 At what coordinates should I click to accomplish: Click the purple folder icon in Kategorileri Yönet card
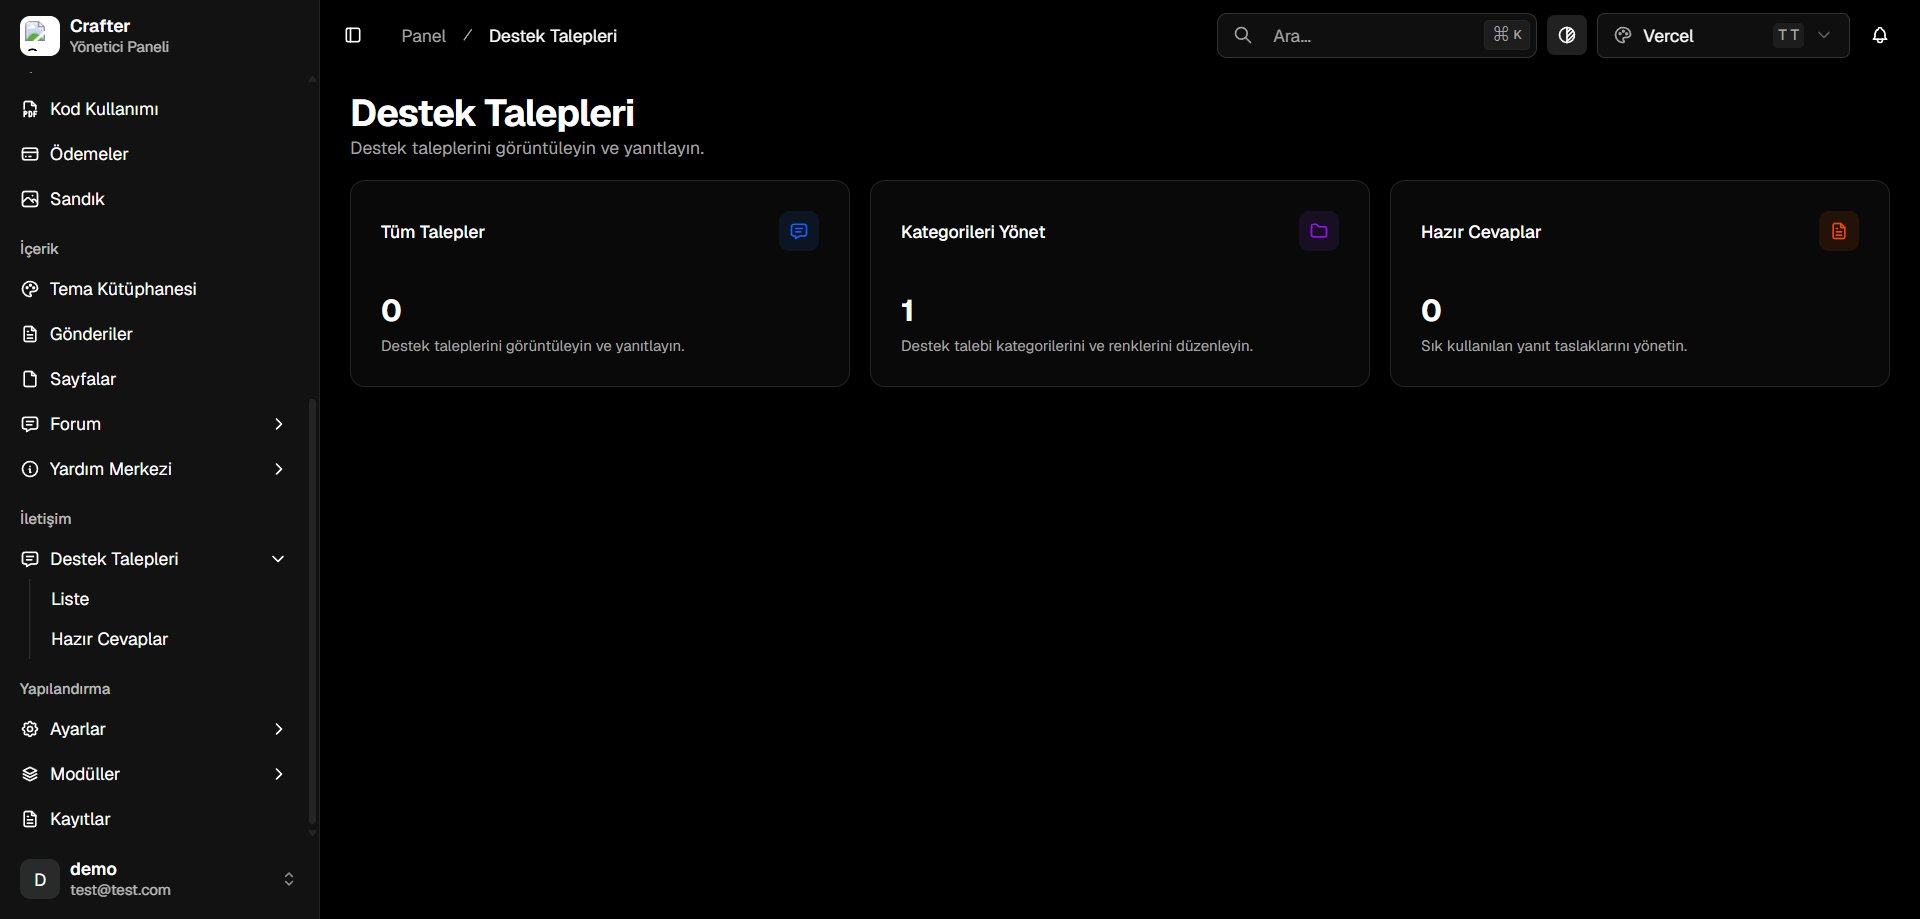pyautogui.click(x=1319, y=231)
